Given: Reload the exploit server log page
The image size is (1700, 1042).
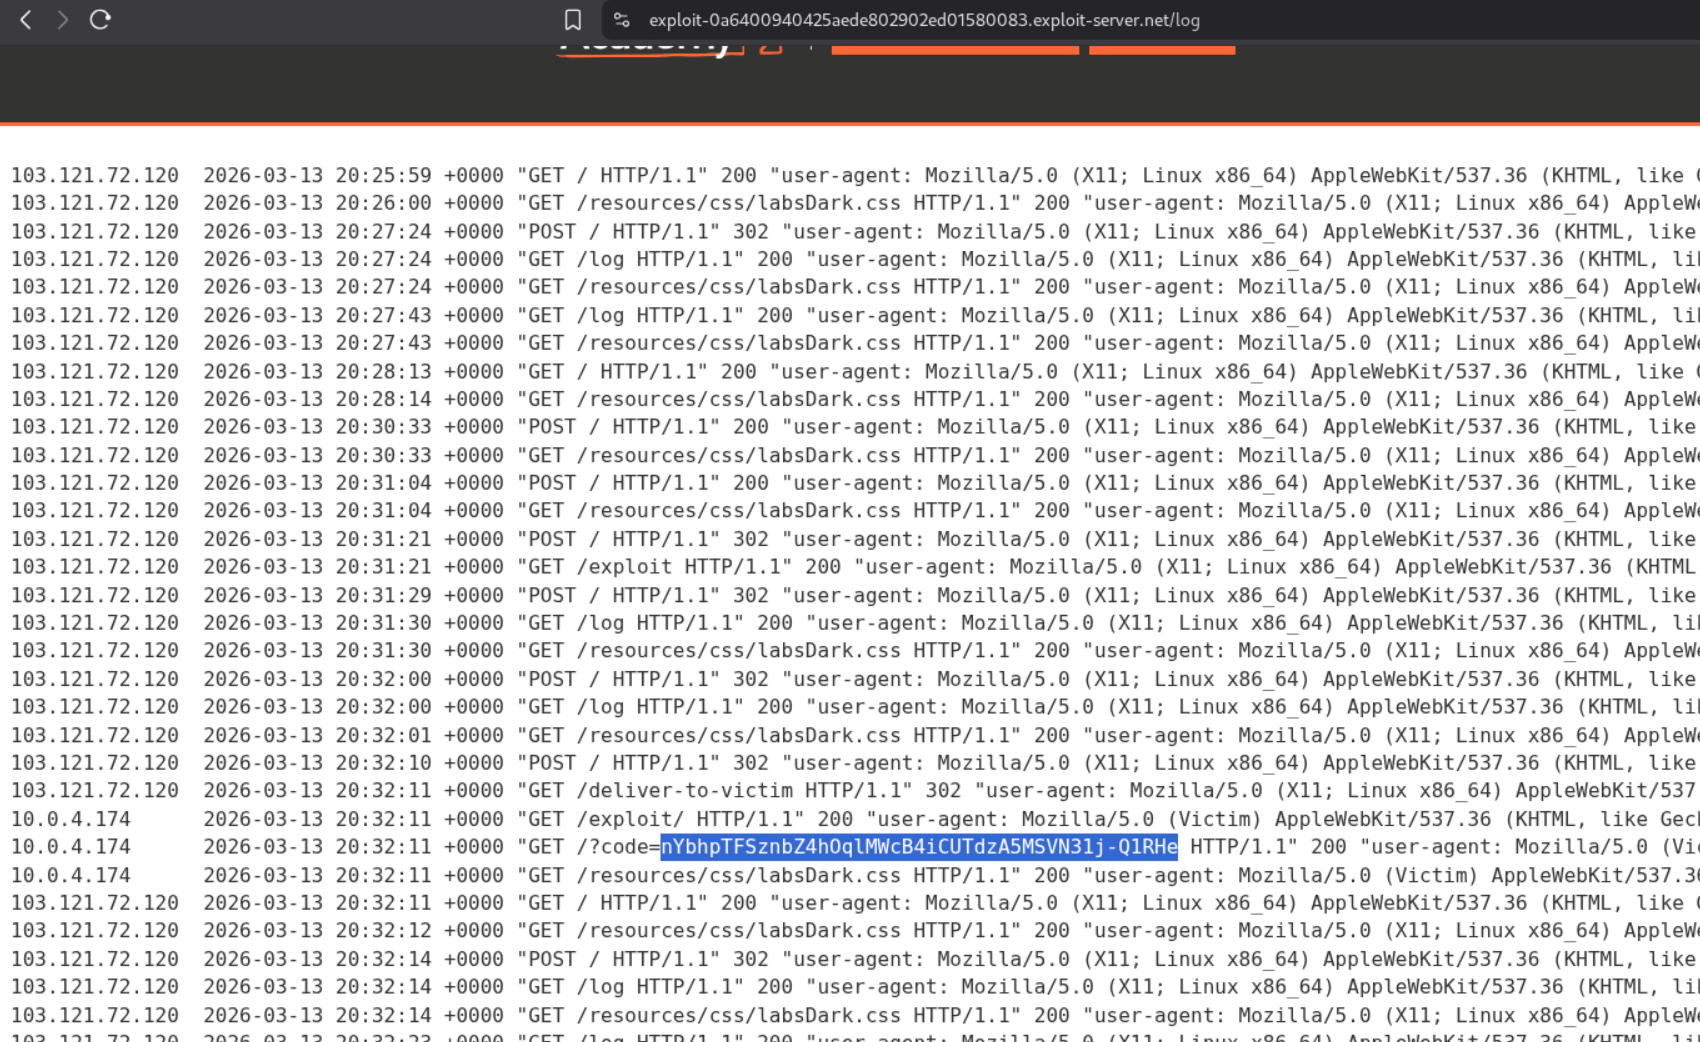Looking at the screenshot, I should pyautogui.click(x=100, y=20).
